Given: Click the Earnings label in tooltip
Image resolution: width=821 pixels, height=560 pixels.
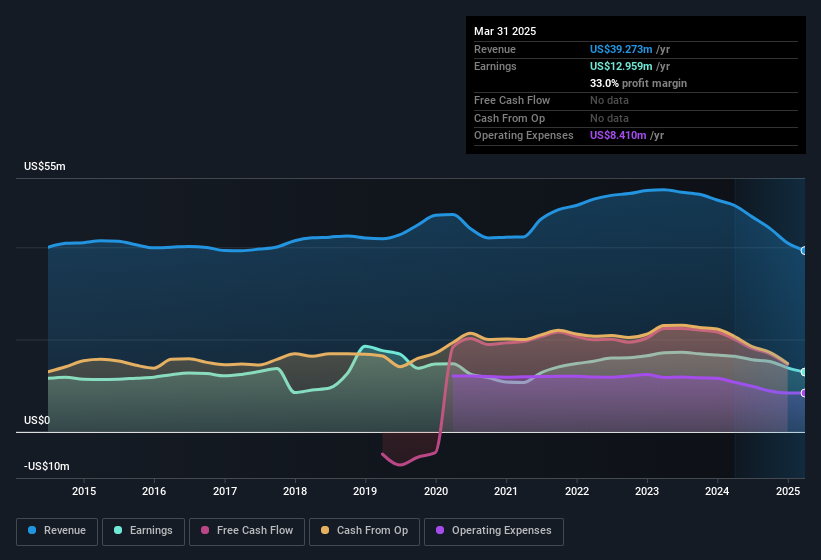Looking at the screenshot, I should (x=495, y=66).
